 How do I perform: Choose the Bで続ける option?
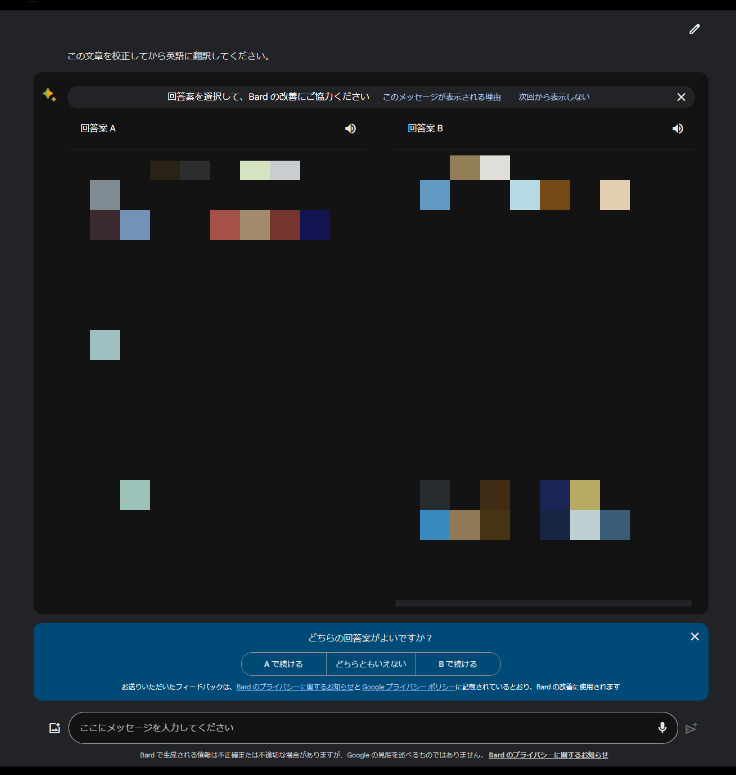pyautogui.click(x=457, y=664)
